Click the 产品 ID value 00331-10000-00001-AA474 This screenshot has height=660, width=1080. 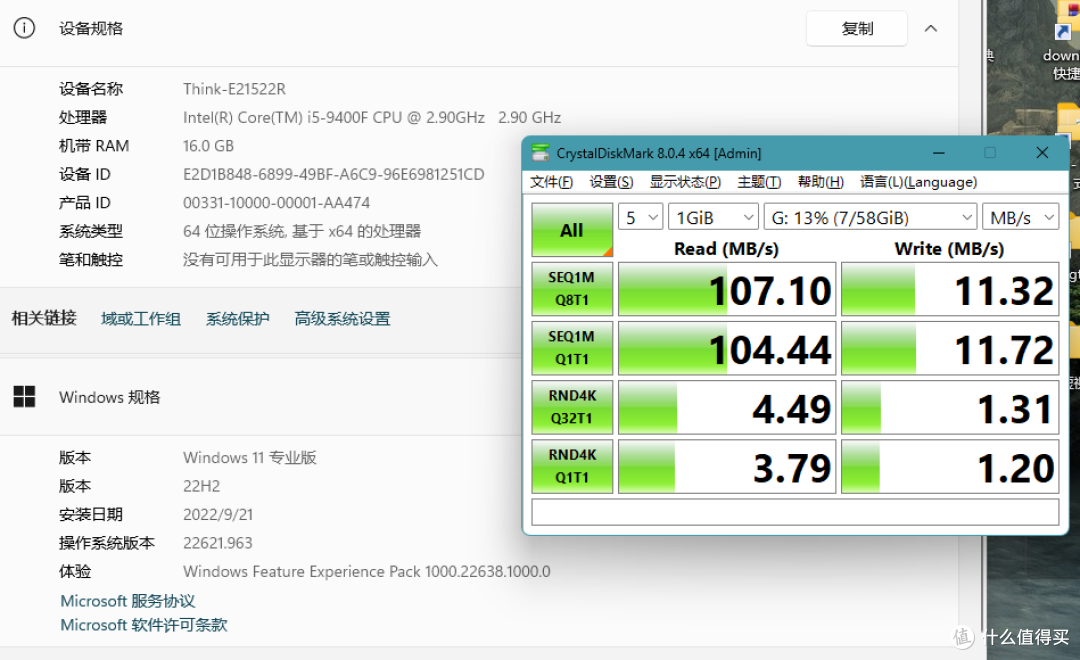click(276, 203)
